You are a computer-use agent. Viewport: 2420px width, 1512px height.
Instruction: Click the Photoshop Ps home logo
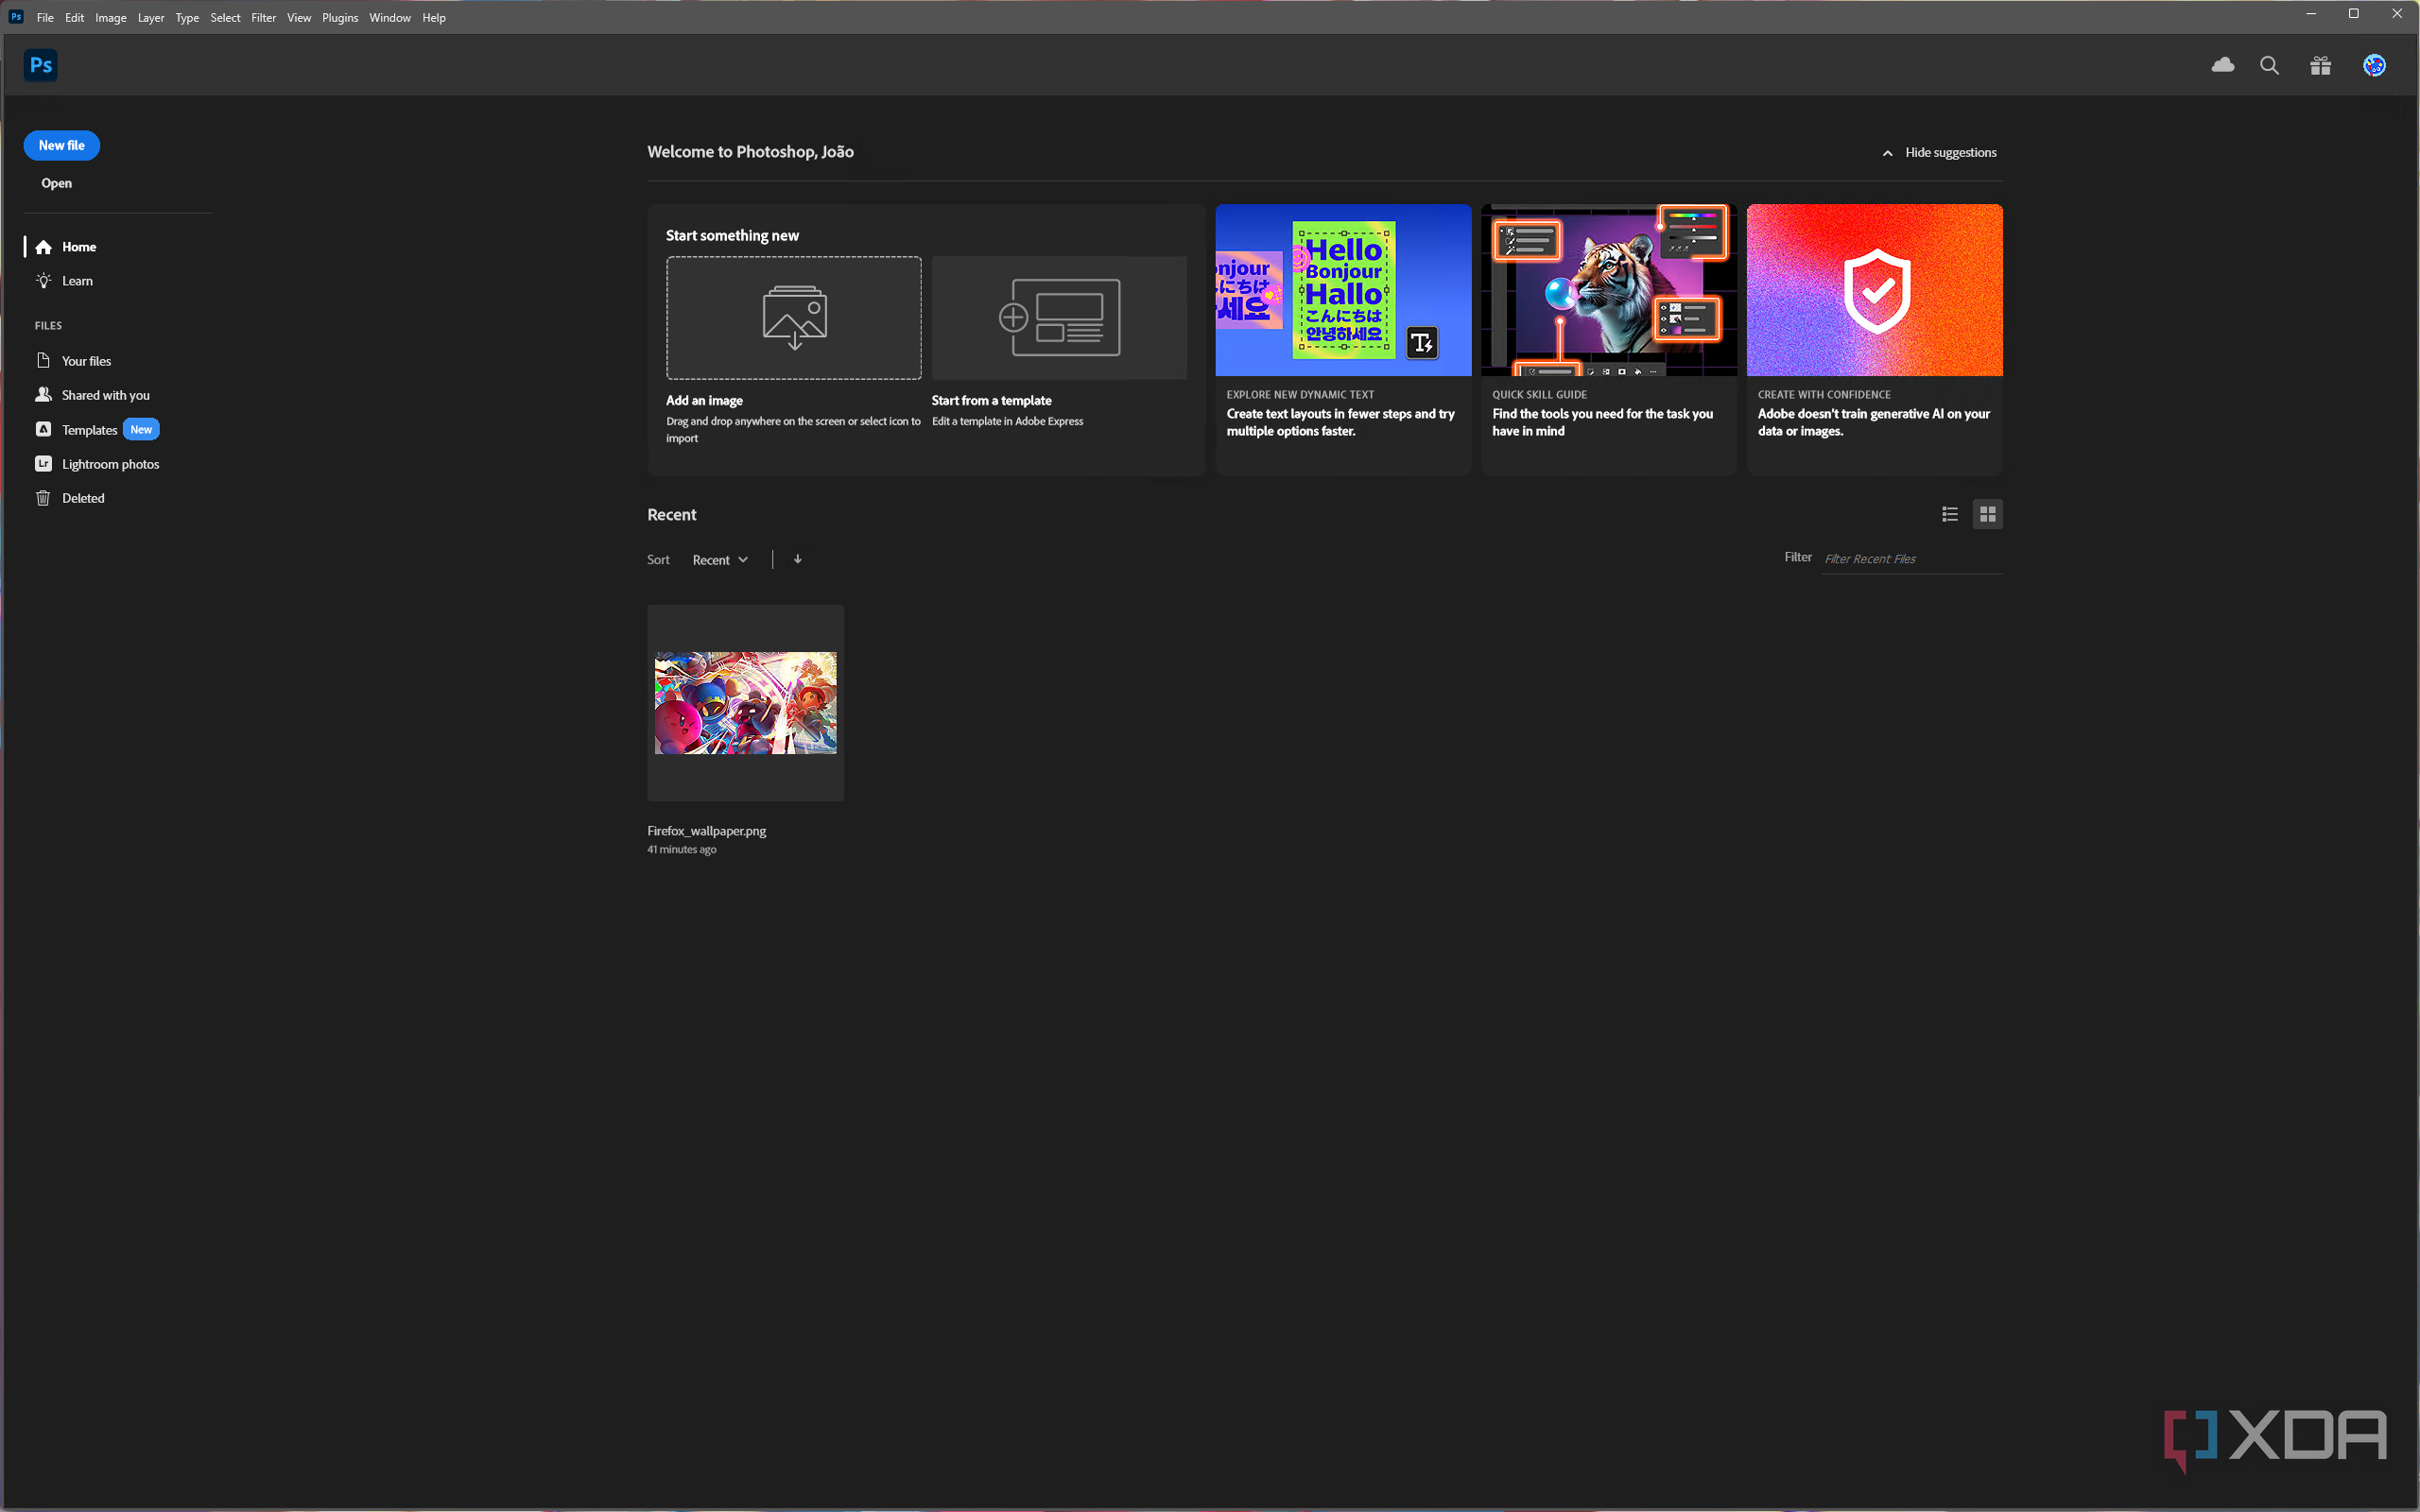[41, 65]
